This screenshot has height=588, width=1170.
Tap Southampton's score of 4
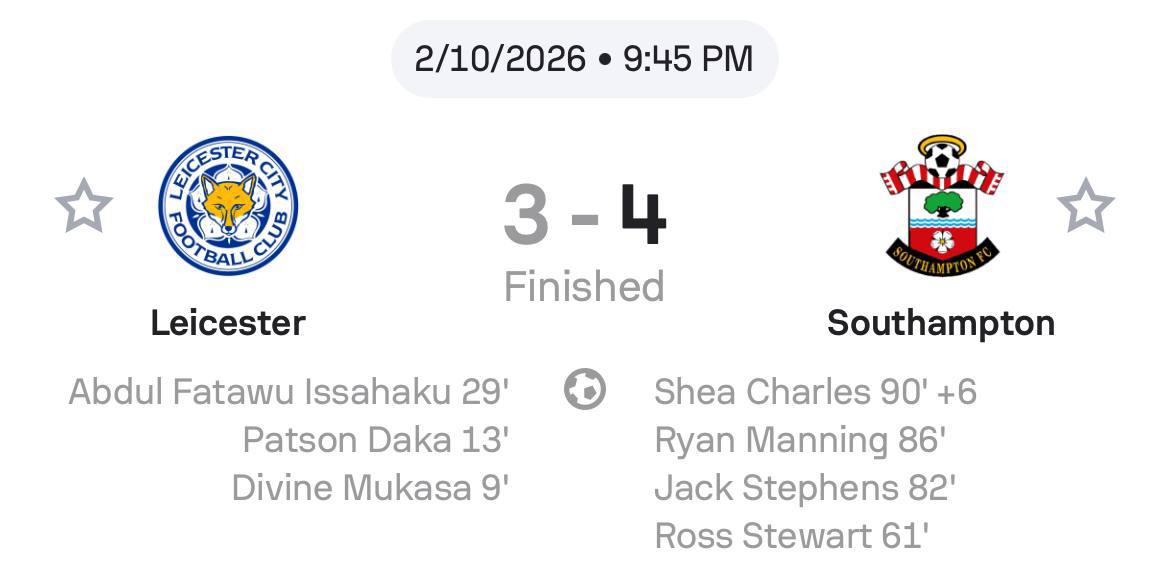(643, 215)
